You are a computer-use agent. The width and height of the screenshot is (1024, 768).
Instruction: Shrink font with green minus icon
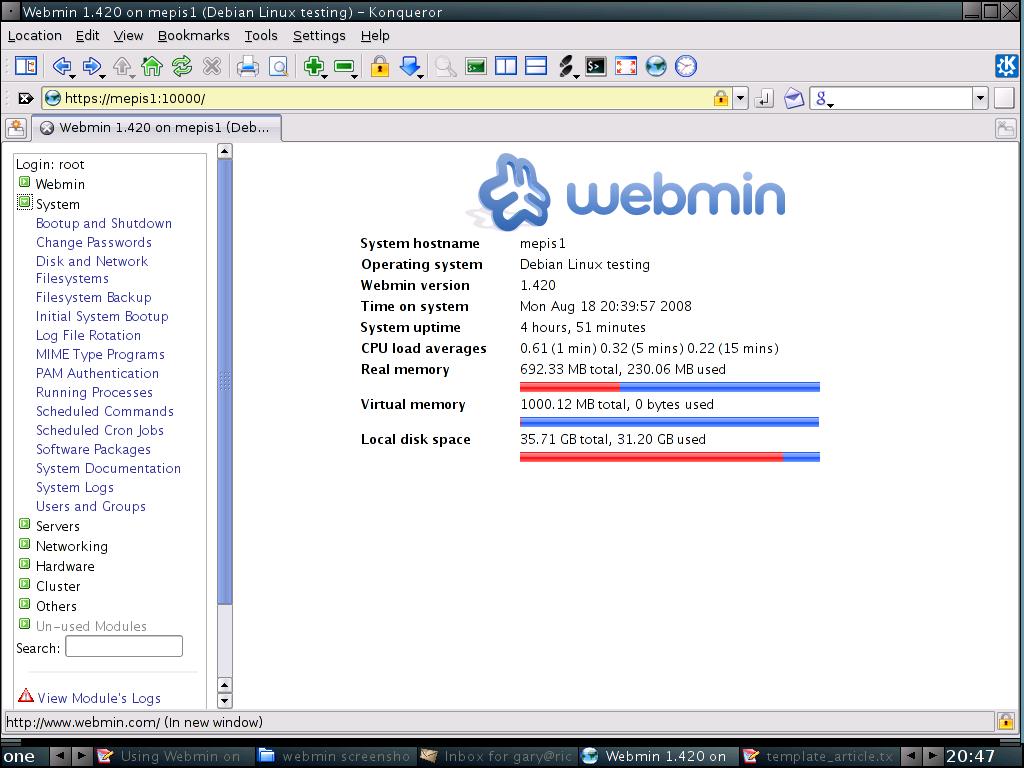344,66
